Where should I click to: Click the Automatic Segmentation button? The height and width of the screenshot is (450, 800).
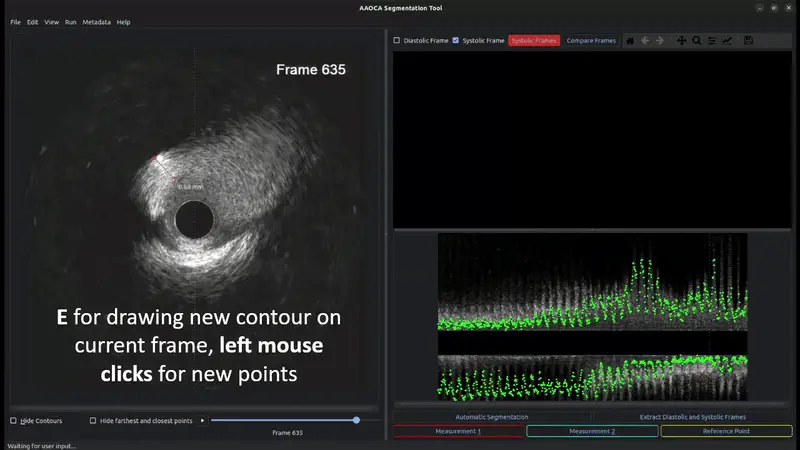pos(491,417)
